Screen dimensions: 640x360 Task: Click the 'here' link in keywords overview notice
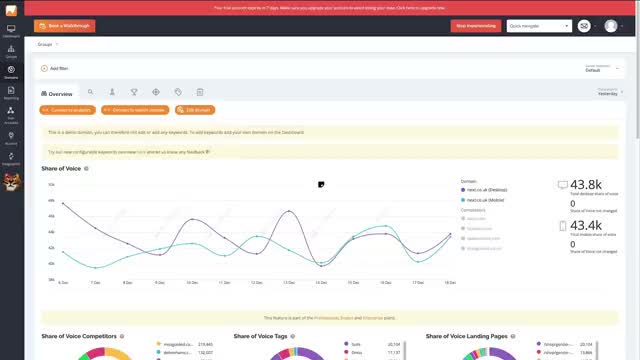[x=141, y=152]
